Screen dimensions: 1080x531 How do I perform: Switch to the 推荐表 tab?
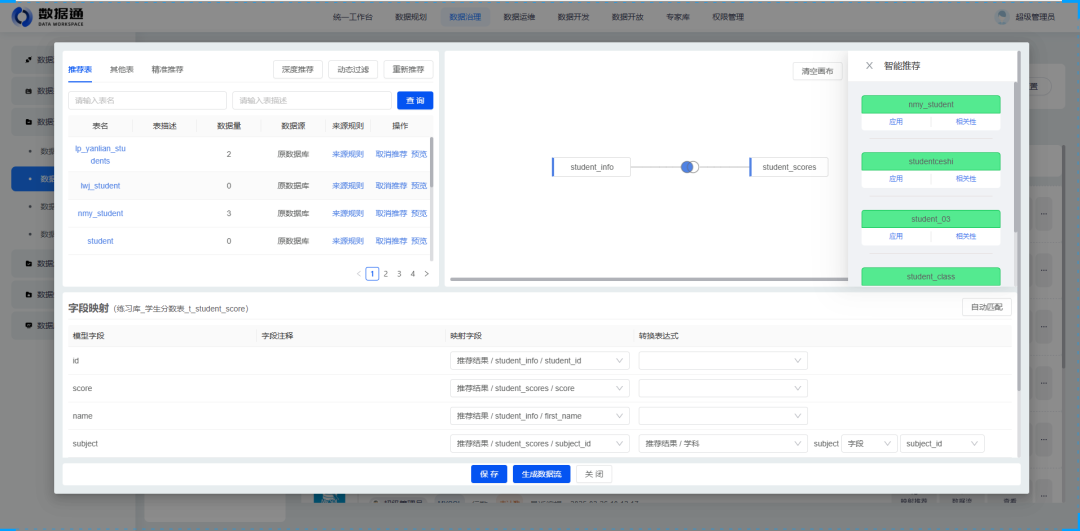[x=80, y=70]
